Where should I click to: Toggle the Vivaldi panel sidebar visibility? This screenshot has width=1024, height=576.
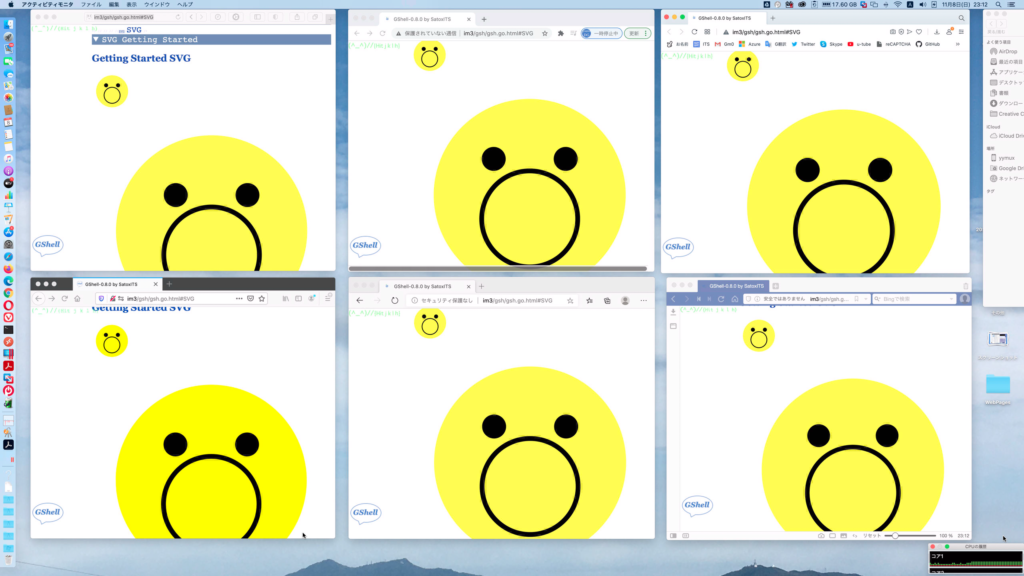pos(673,535)
